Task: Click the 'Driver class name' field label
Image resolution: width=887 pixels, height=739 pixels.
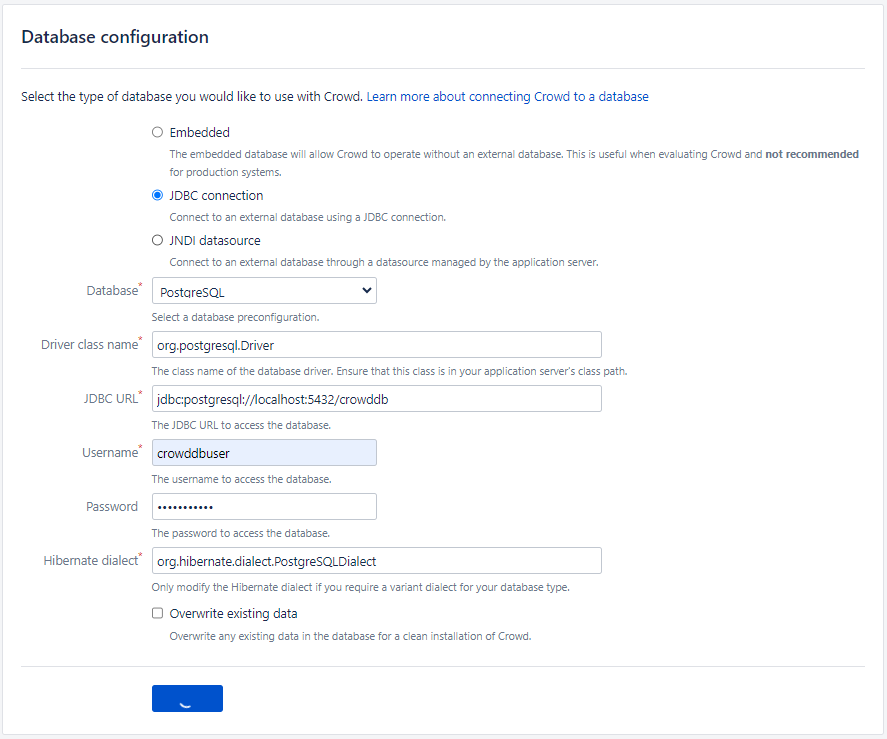Action: point(89,345)
